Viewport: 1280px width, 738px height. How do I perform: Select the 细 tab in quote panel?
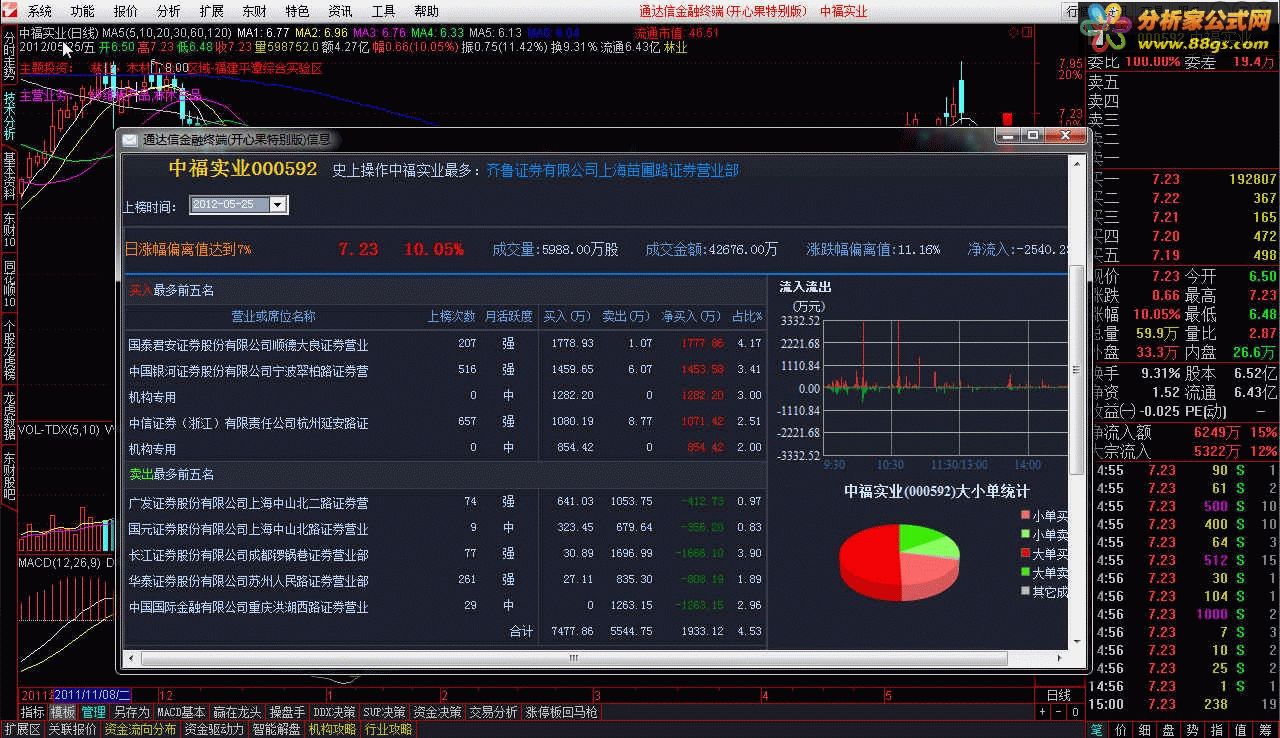(x=1145, y=729)
